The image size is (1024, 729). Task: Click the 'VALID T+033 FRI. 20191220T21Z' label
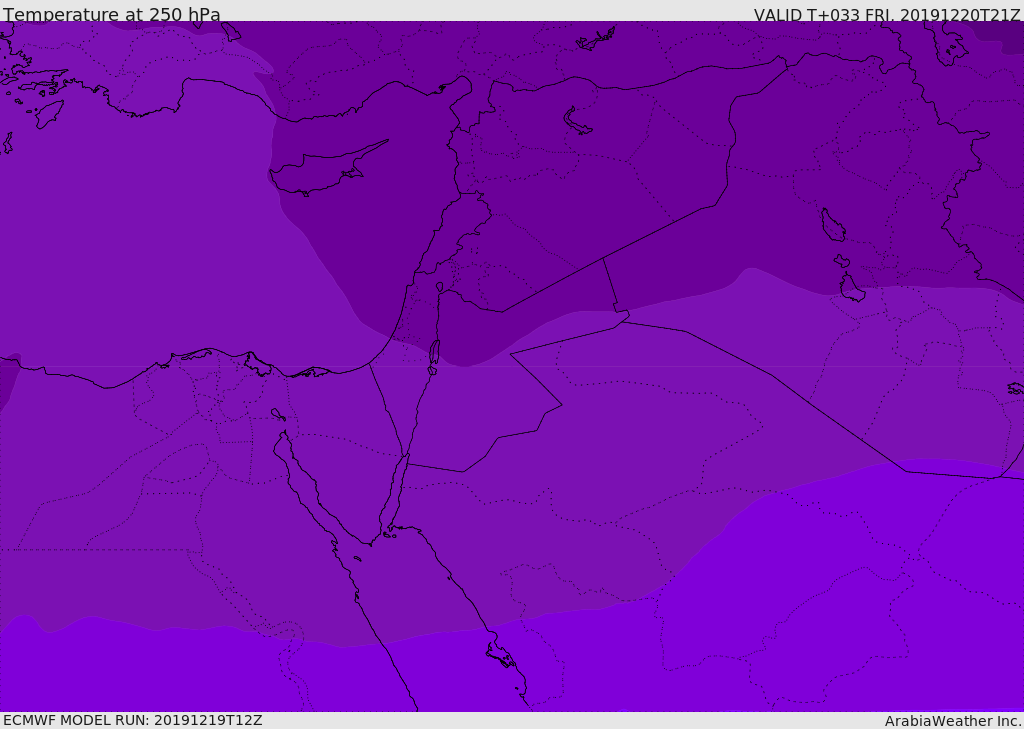coord(888,15)
